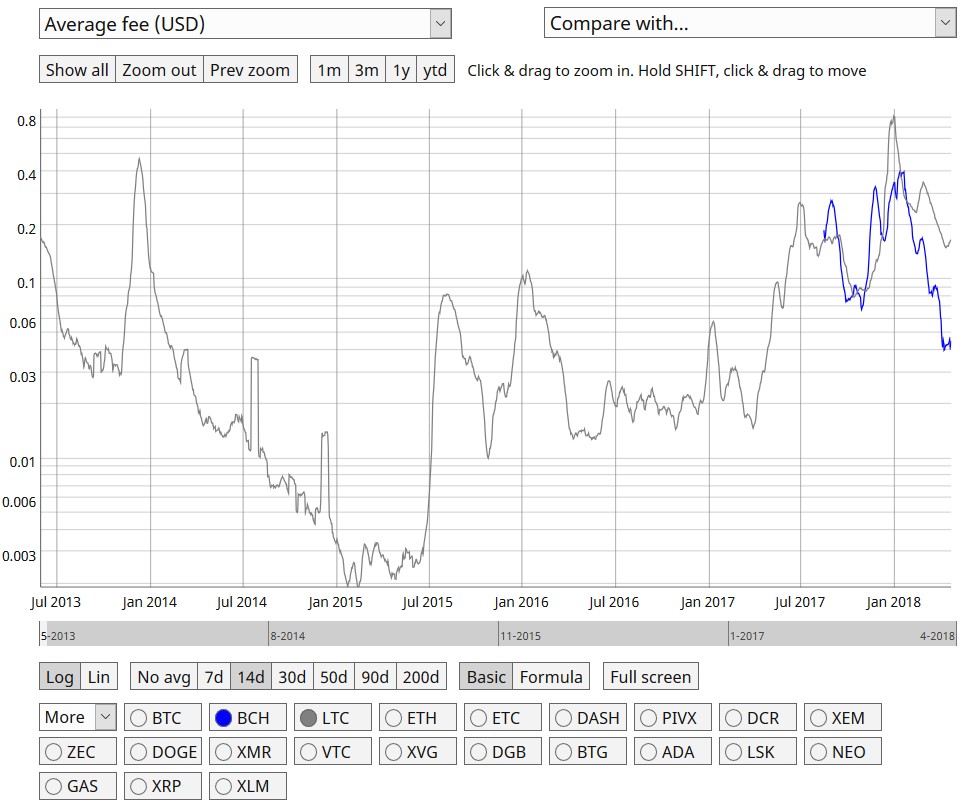969x811 pixels.
Task: Enable the XMR coin series
Action: [248, 751]
